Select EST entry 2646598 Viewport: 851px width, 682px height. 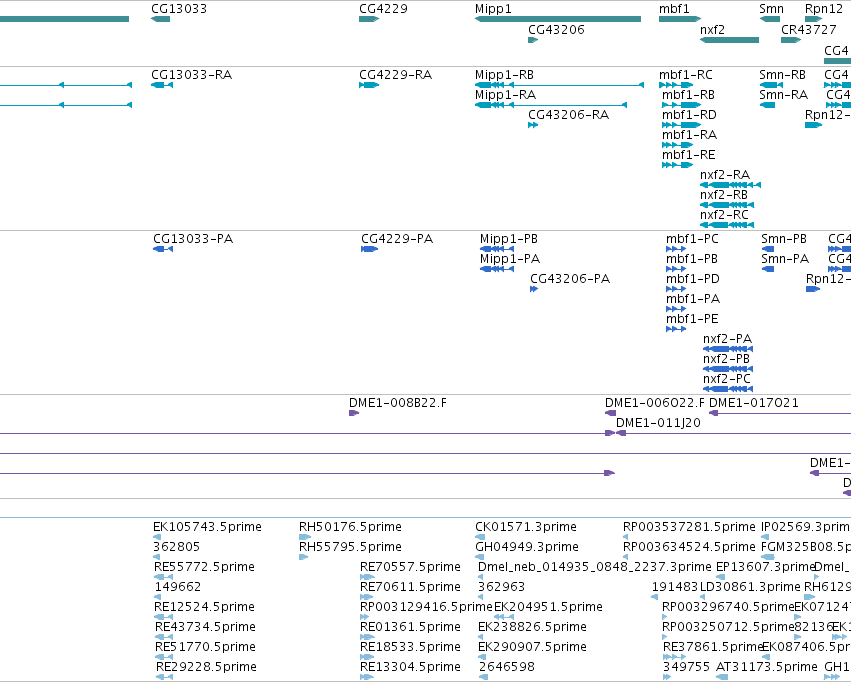pyautogui.click(x=483, y=677)
